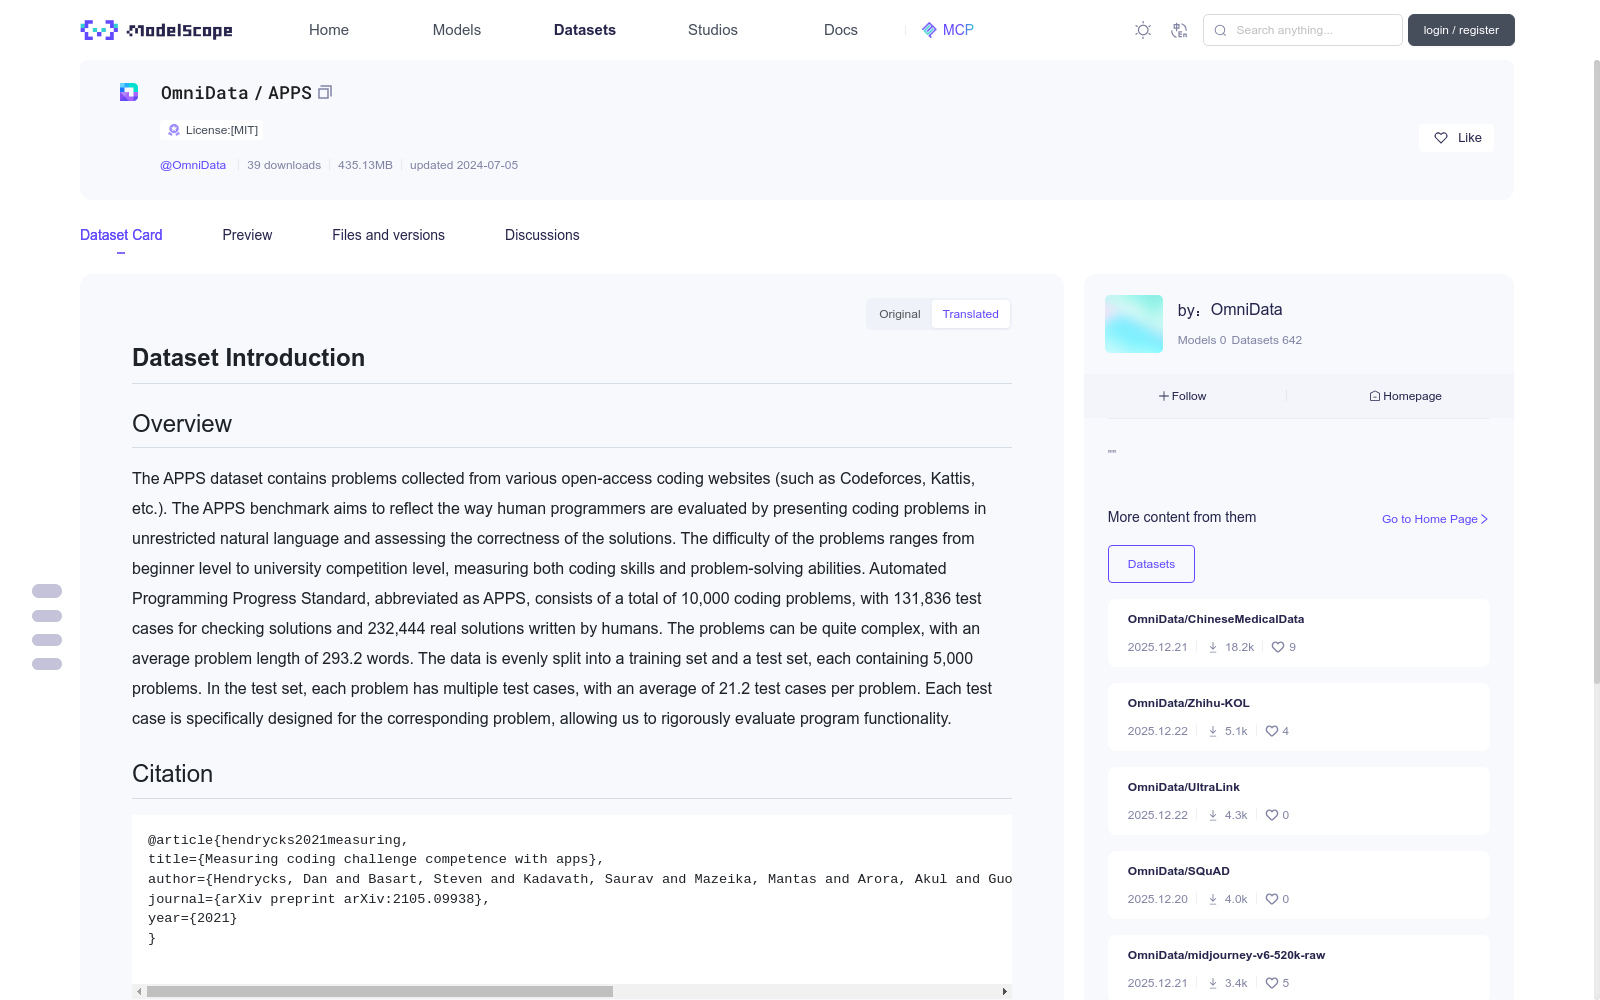Click the fourth outline navigation marker
The width and height of the screenshot is (1600, 1000).
pos(47,664)
